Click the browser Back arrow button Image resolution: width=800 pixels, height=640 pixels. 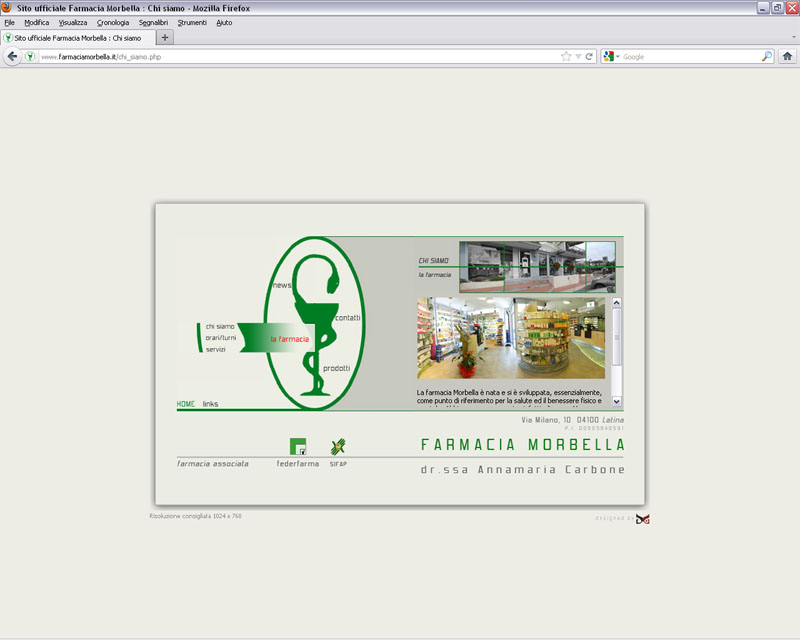coord(12,57)
